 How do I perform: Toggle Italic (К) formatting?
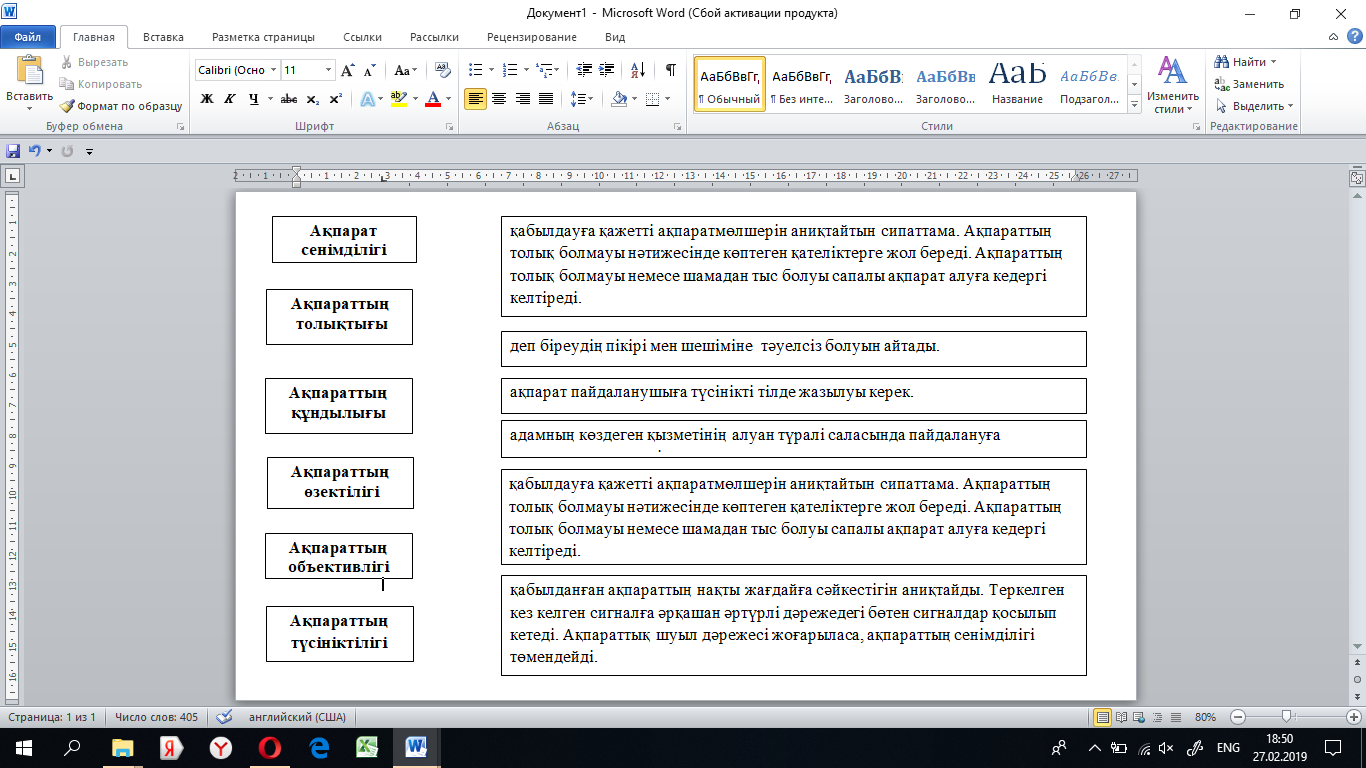[x=230, y=99]
